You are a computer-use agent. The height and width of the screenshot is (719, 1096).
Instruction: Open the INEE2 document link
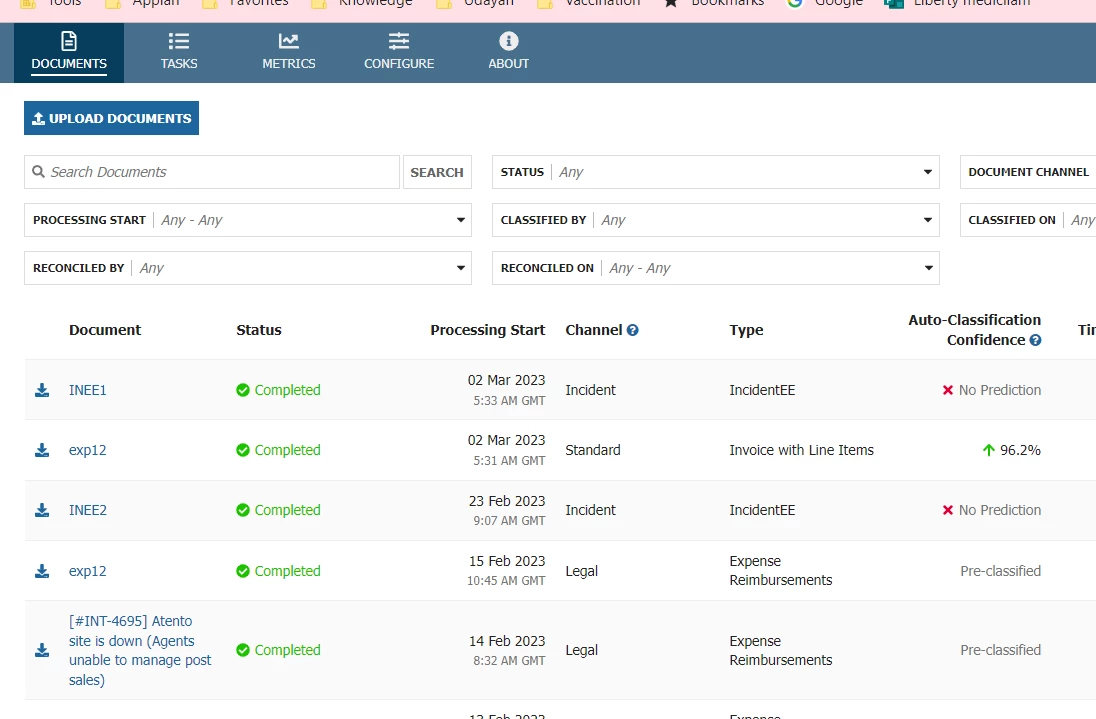tap(87, 510)
